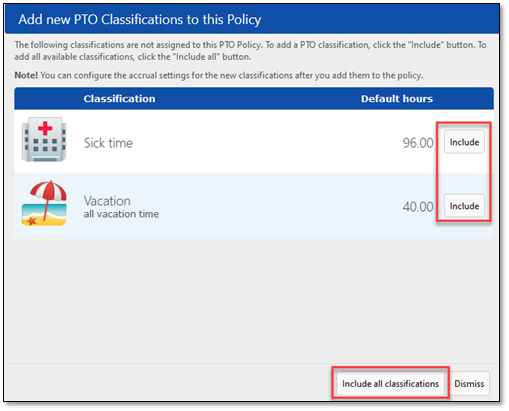Click the Classification column header
The image size is (509, 411).
click(x=119, y=99)
